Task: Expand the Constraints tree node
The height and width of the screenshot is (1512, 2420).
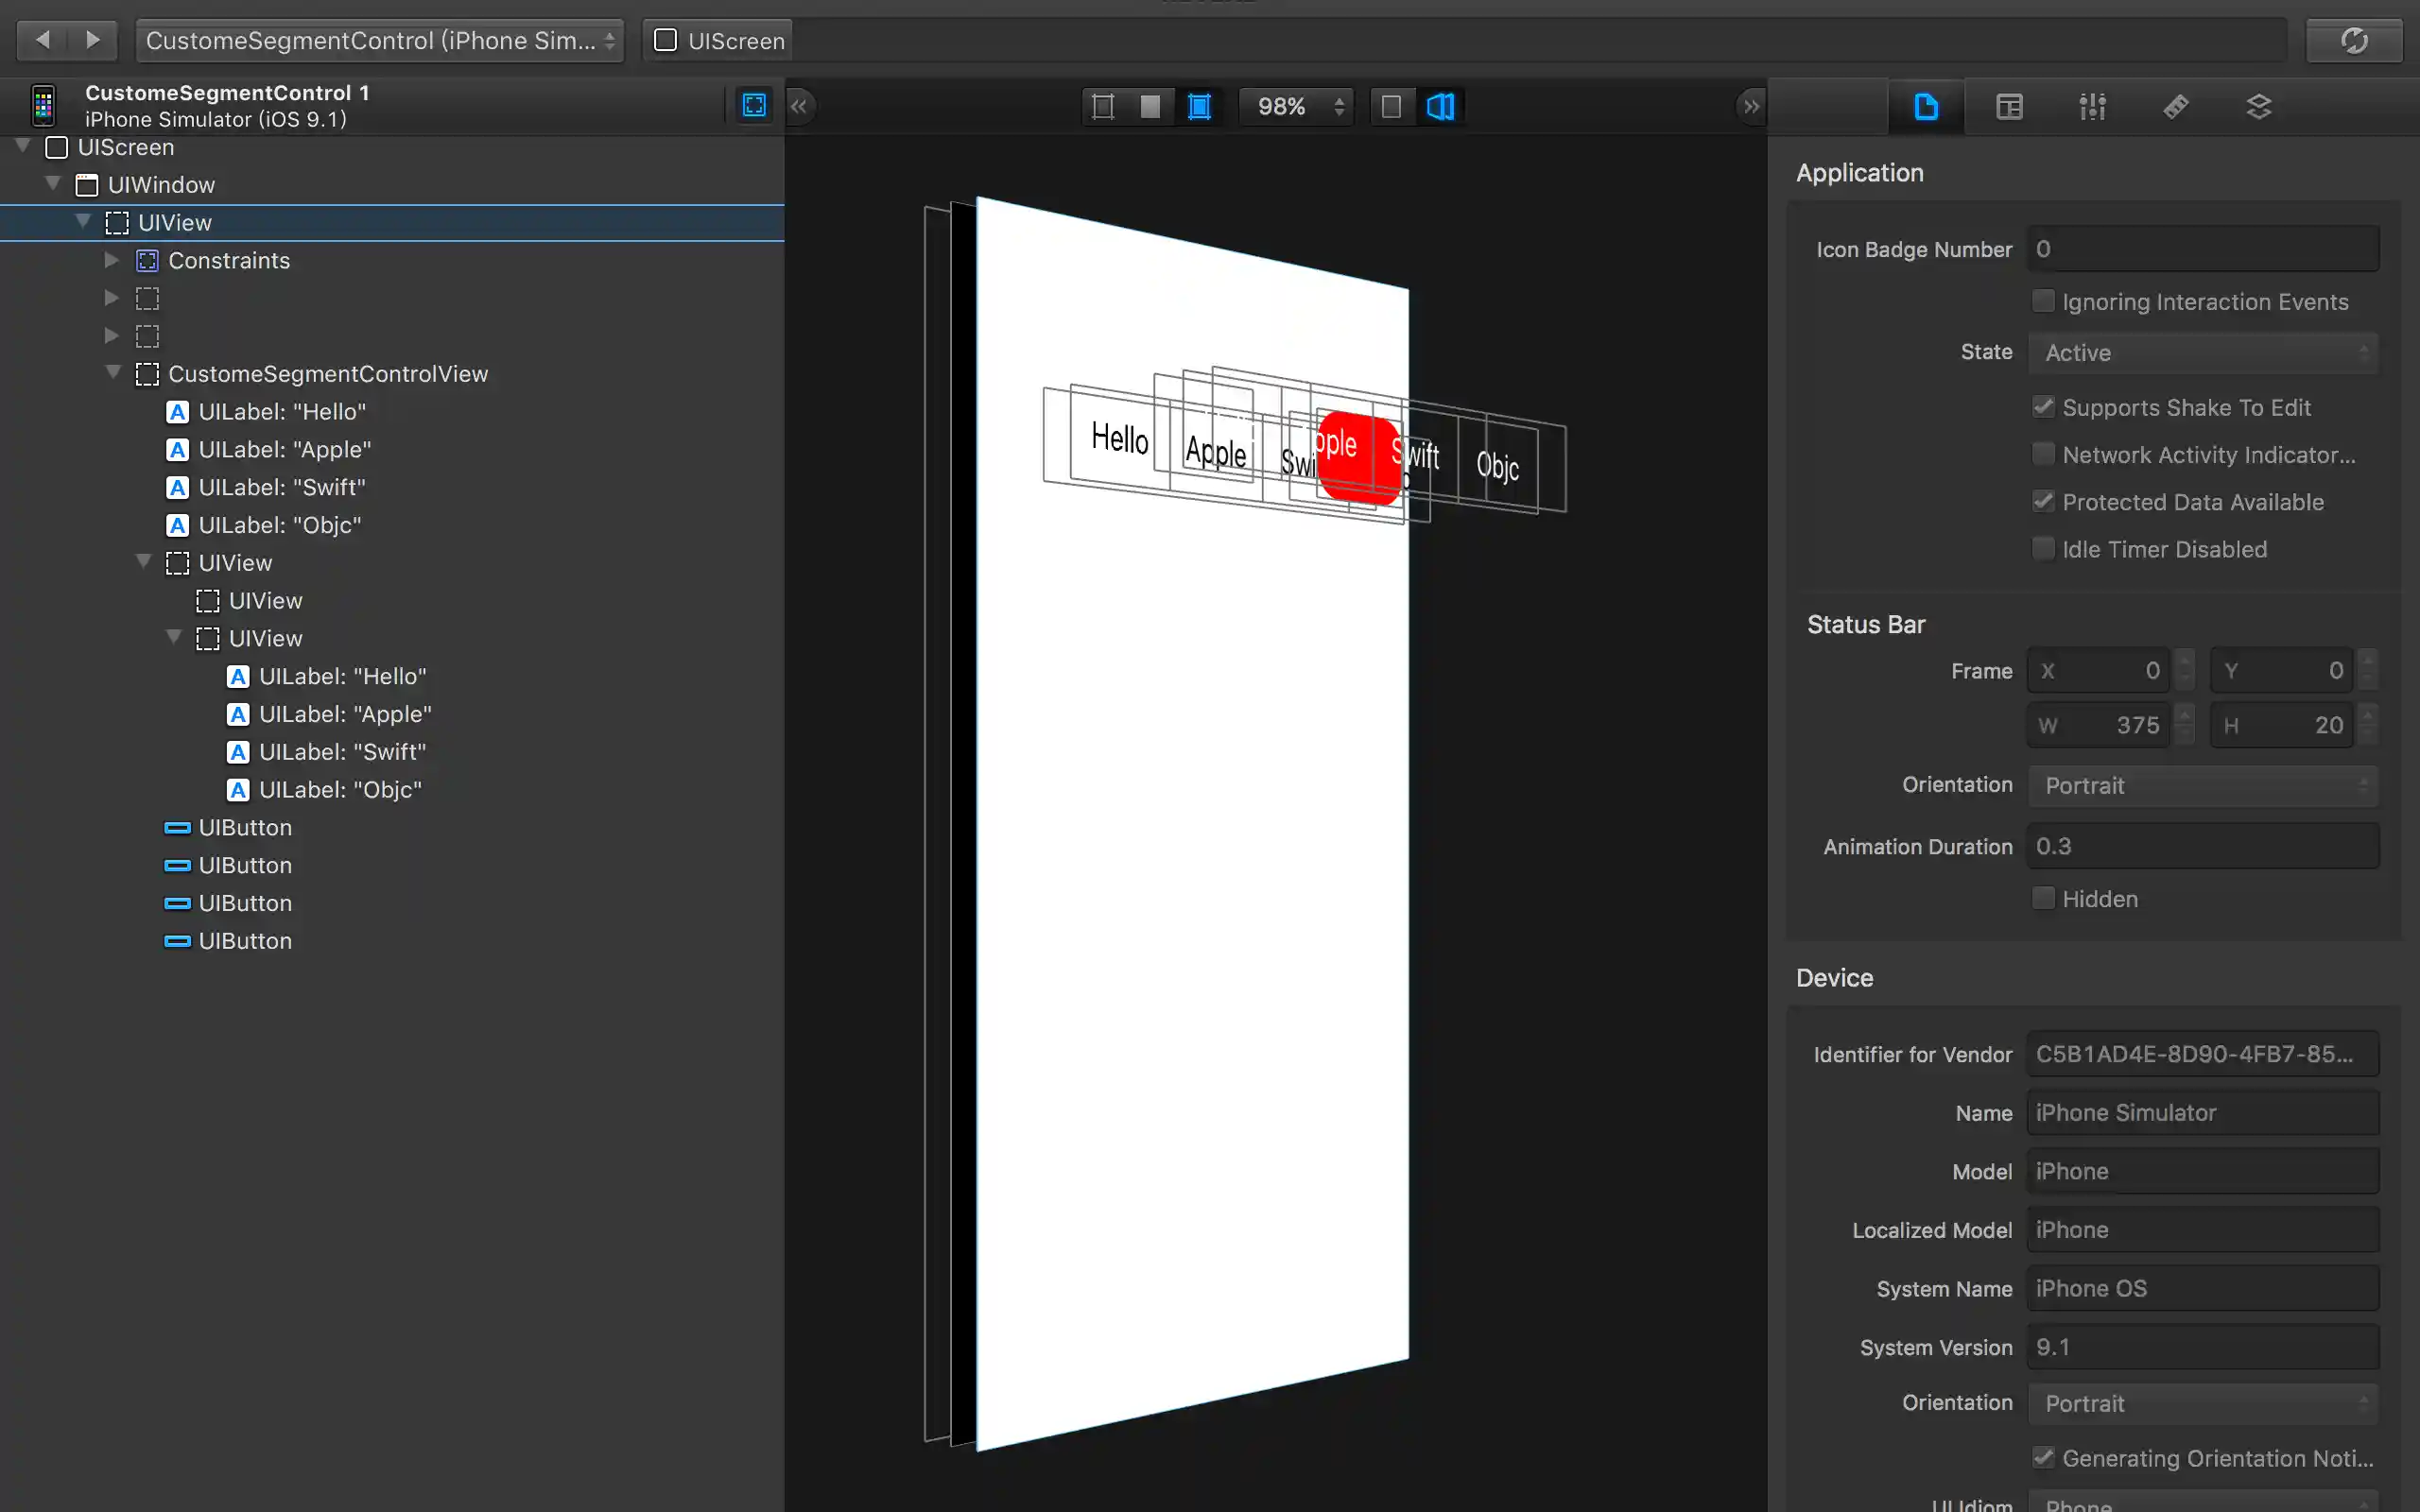Action: (x=112, y=260)
